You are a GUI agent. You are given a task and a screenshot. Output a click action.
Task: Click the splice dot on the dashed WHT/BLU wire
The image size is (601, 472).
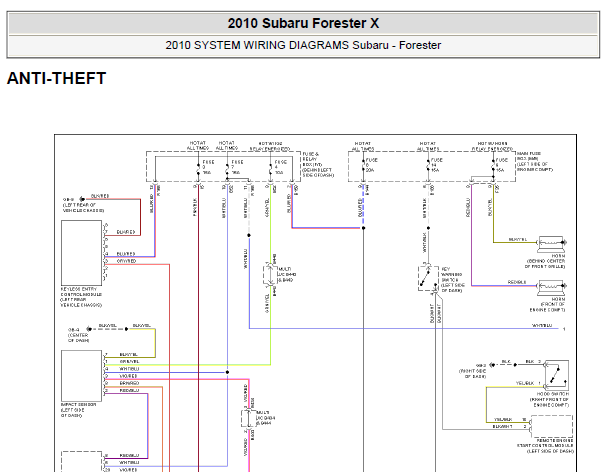tap(249, 235)
